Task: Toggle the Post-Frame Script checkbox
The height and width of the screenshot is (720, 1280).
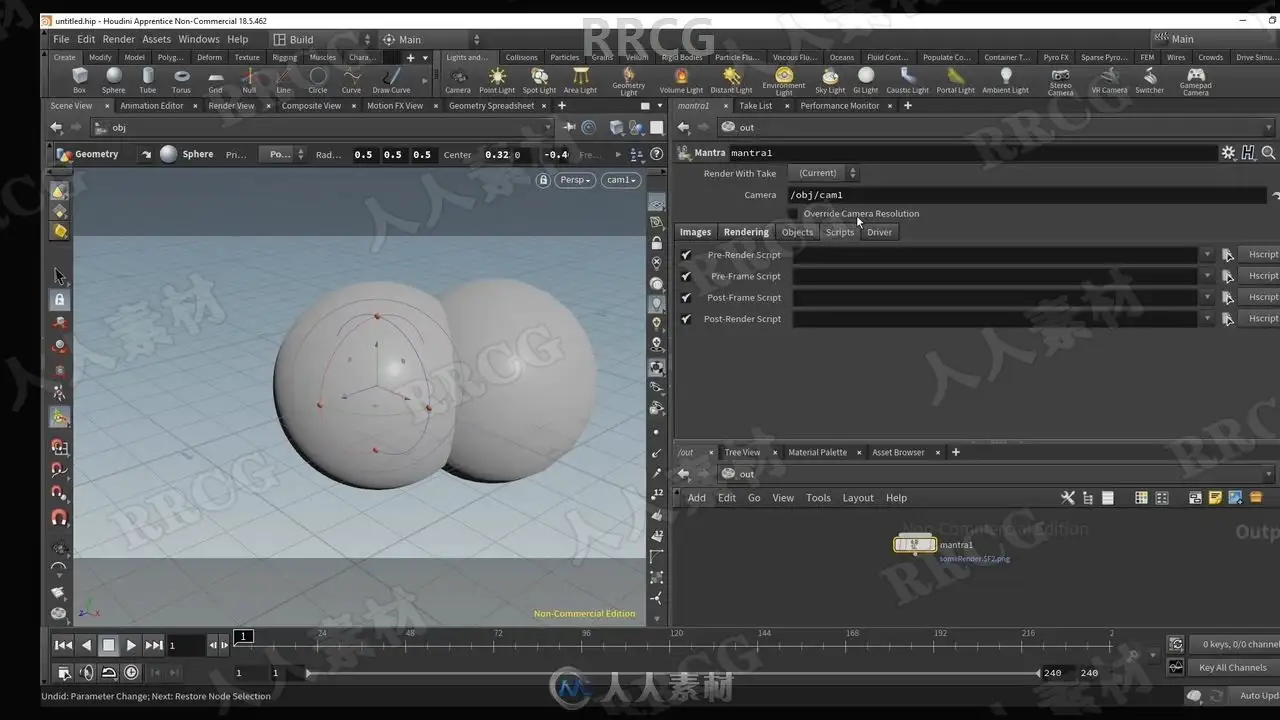Action: pos(686,298)
